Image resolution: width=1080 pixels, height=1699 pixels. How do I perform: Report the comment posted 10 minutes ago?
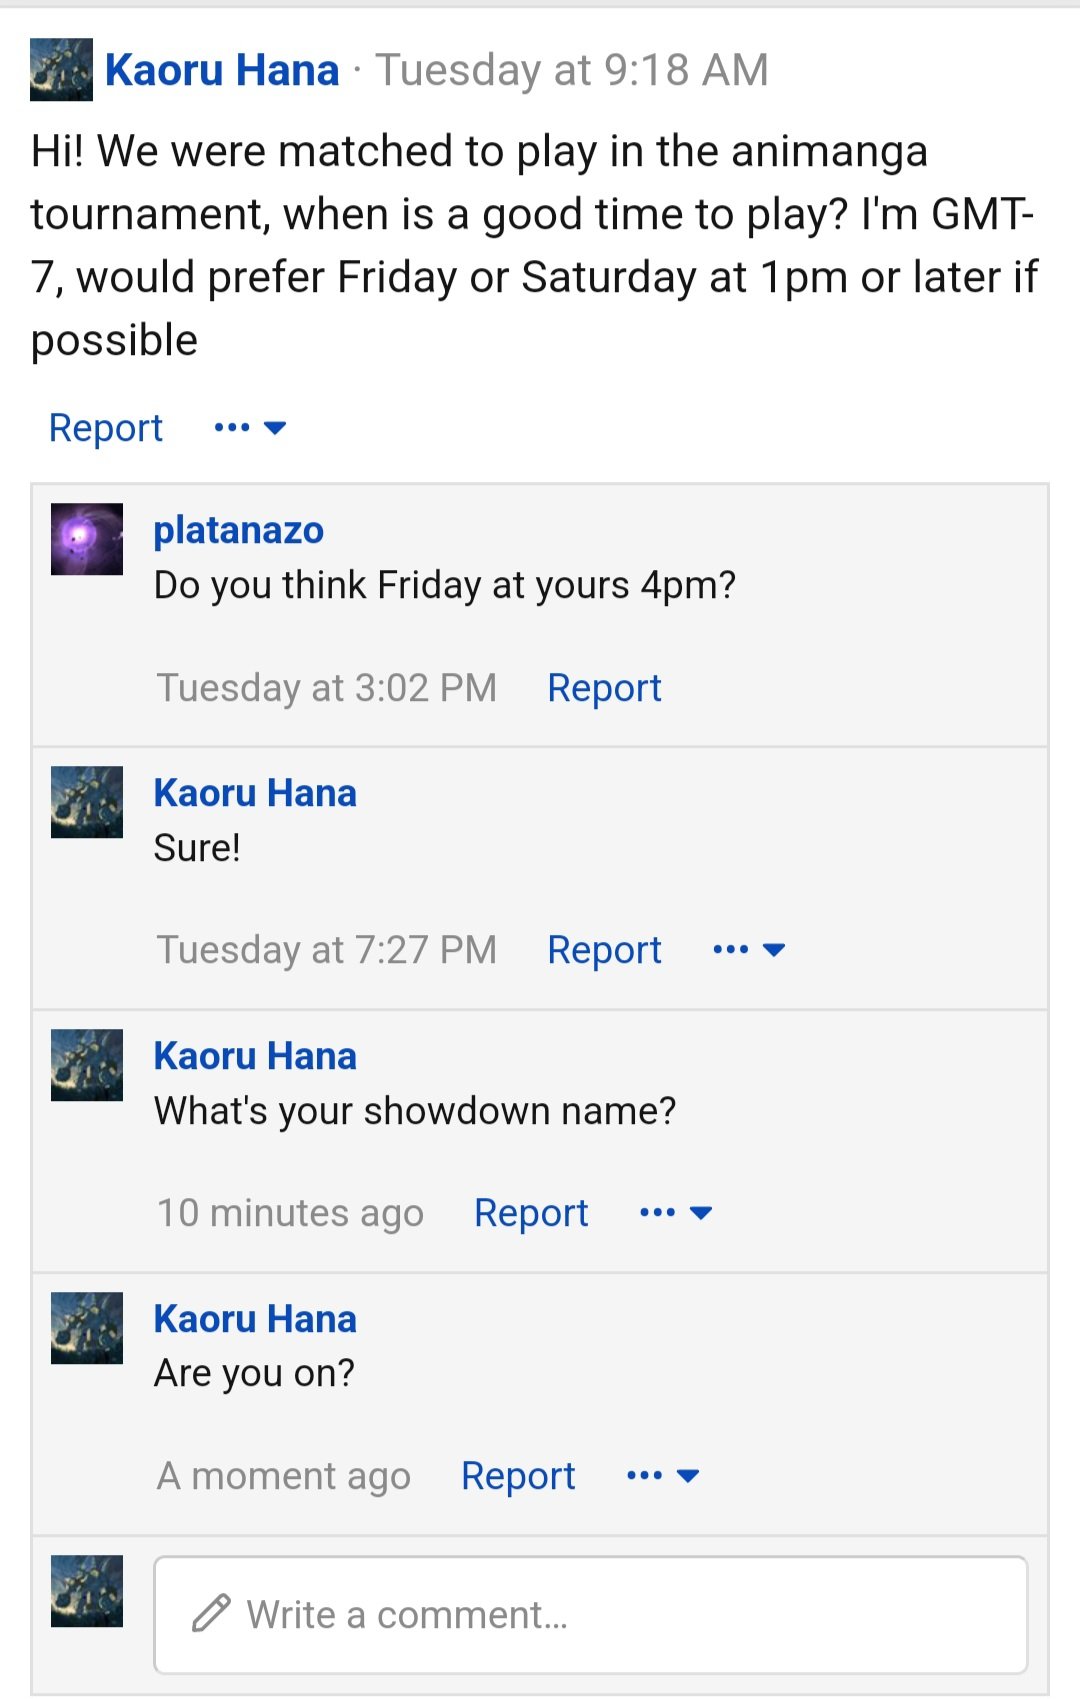(x=531, y=1213)
